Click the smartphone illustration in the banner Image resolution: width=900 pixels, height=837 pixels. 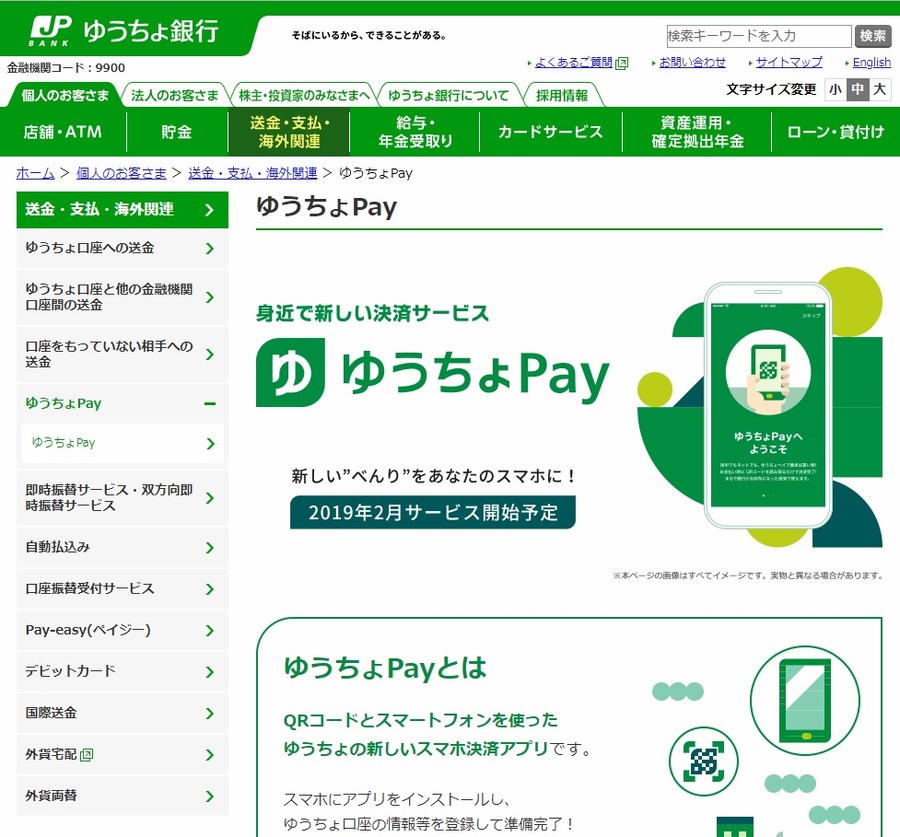[768, 405]
